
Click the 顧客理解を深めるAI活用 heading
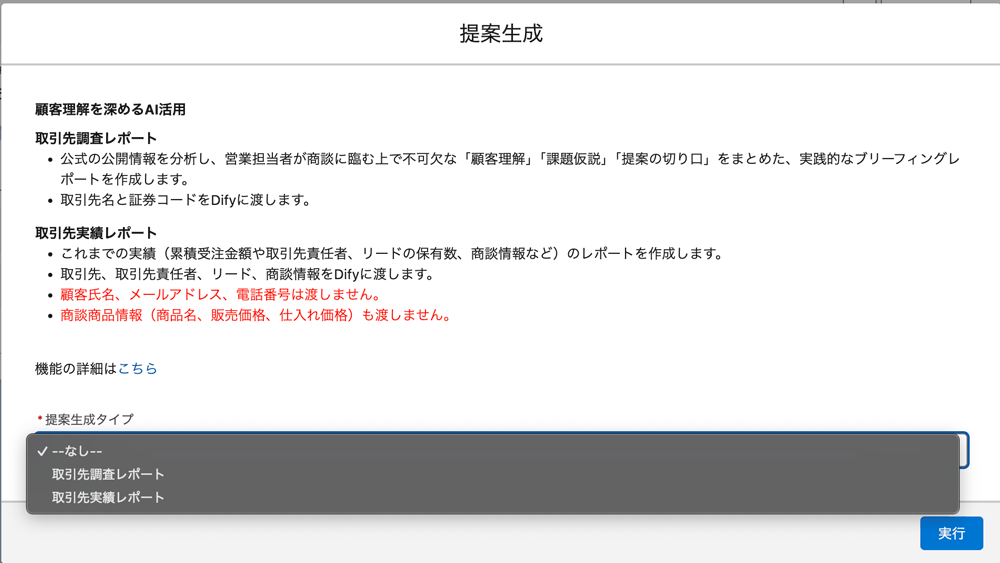click(110, 110)
